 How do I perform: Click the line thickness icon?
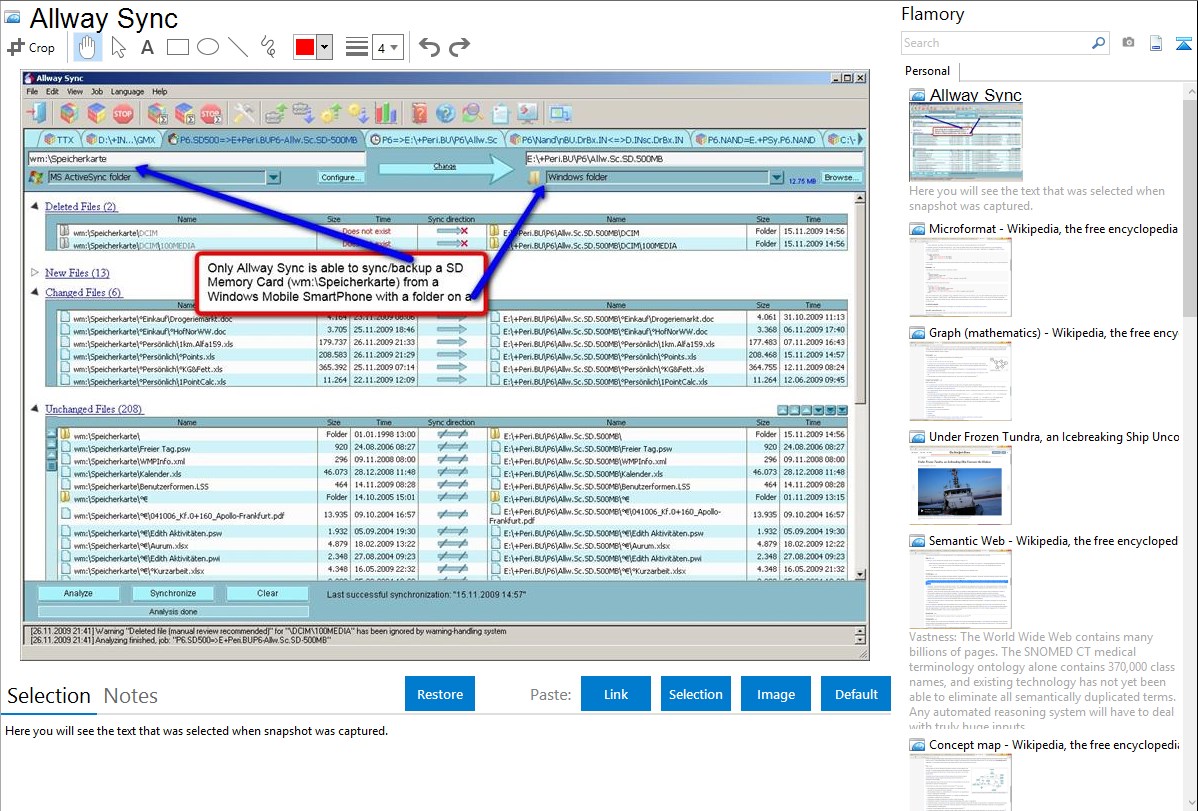point(357,47)
